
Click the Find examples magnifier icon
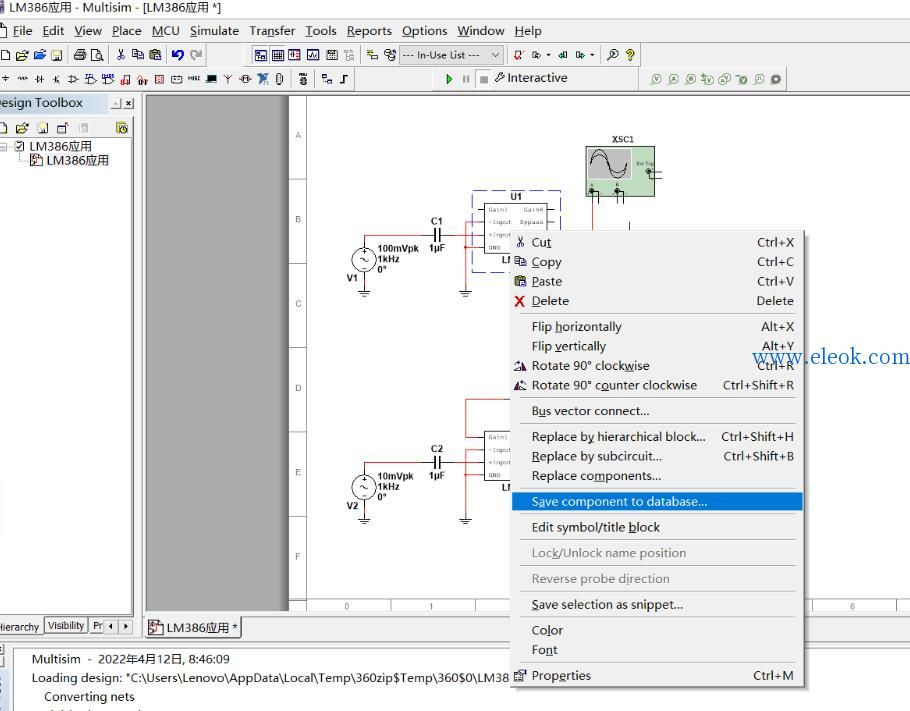pos(612,55)
